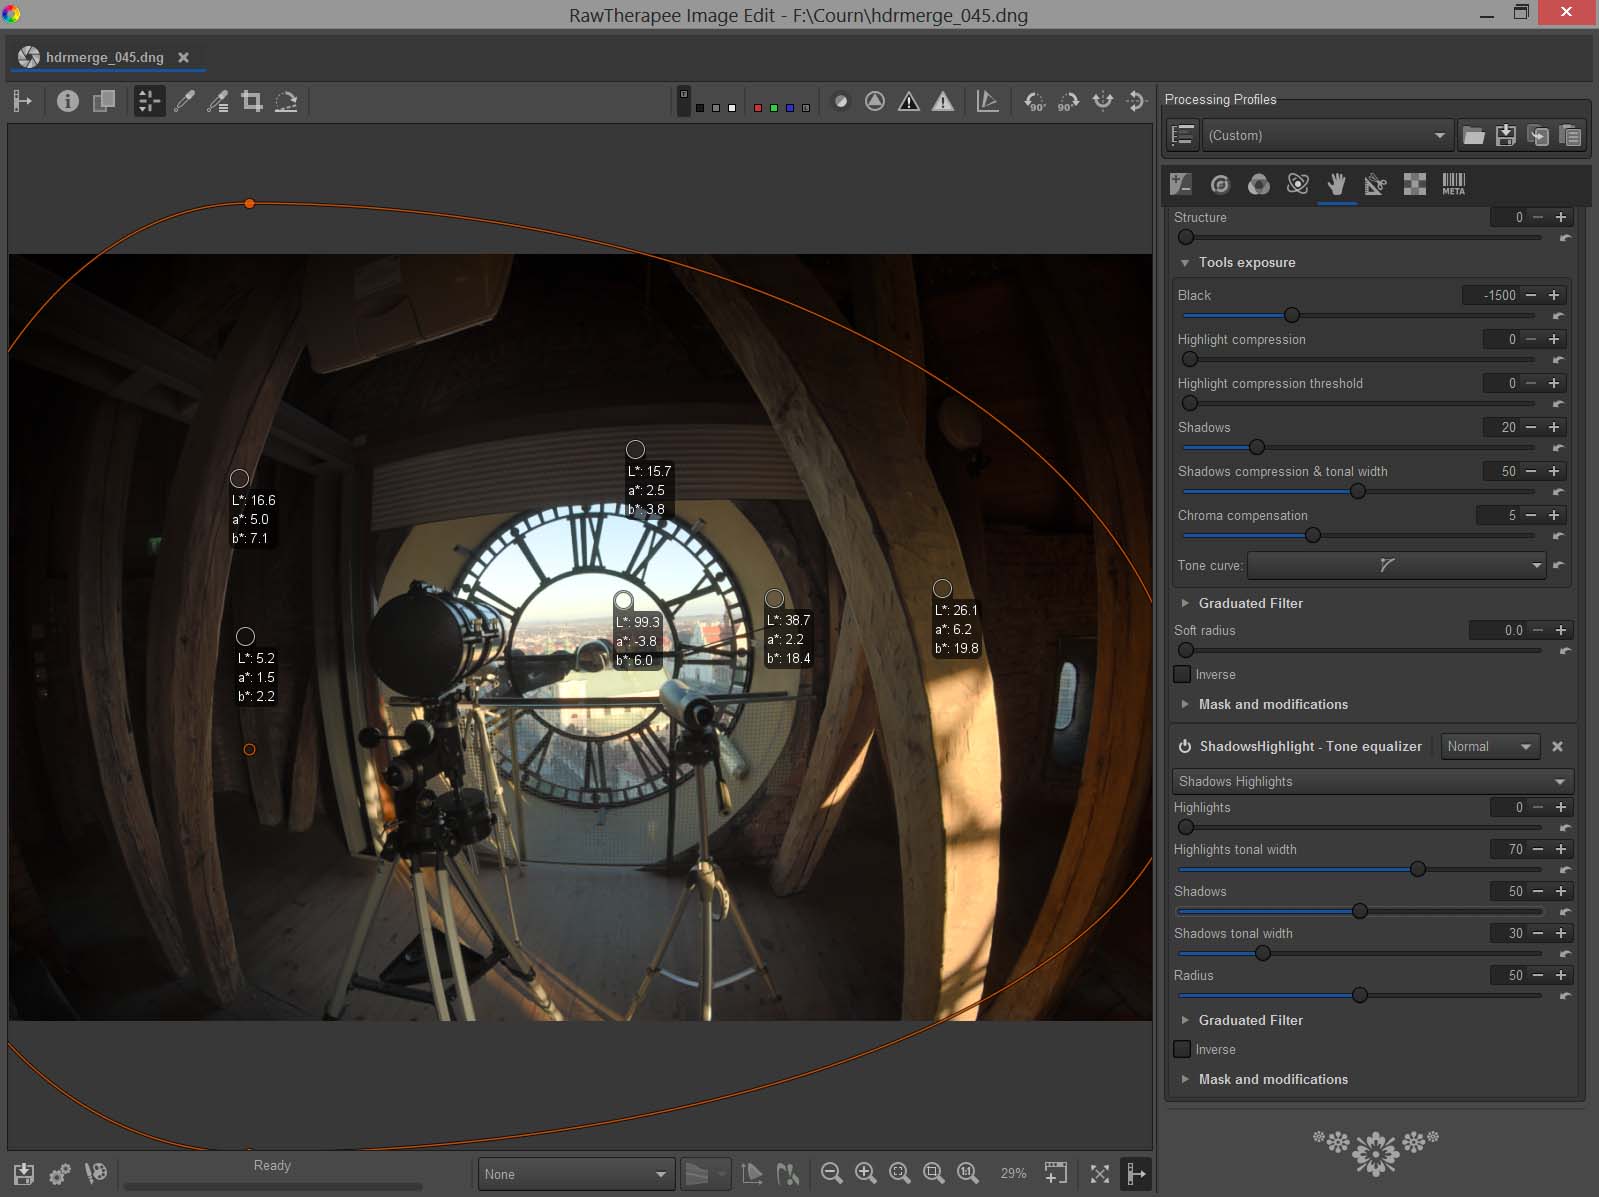Open the processing profile (Custom) dropdown
1599x1197 pixels.
[x=1326, y=135]
